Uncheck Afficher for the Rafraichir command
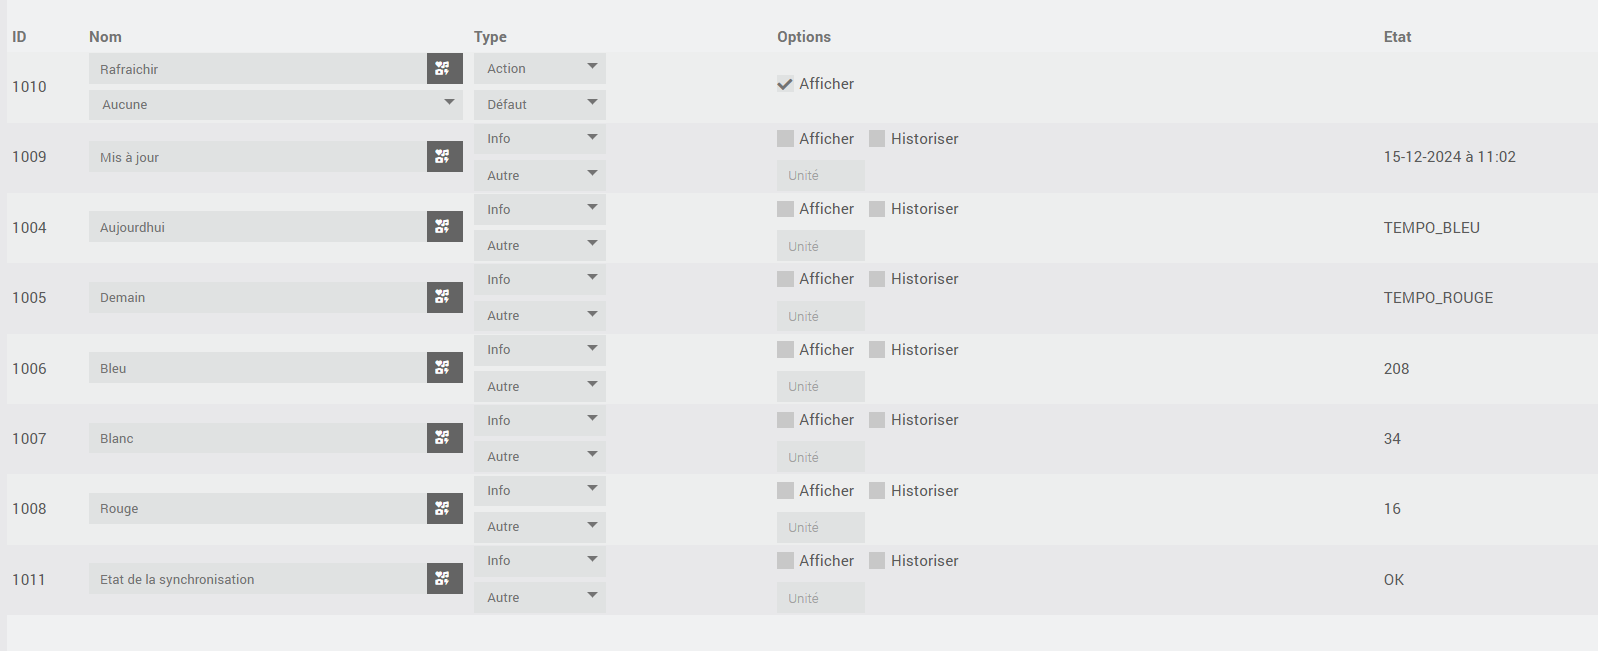Viewport: 1598px width, 651px height. tap(785, 84)
